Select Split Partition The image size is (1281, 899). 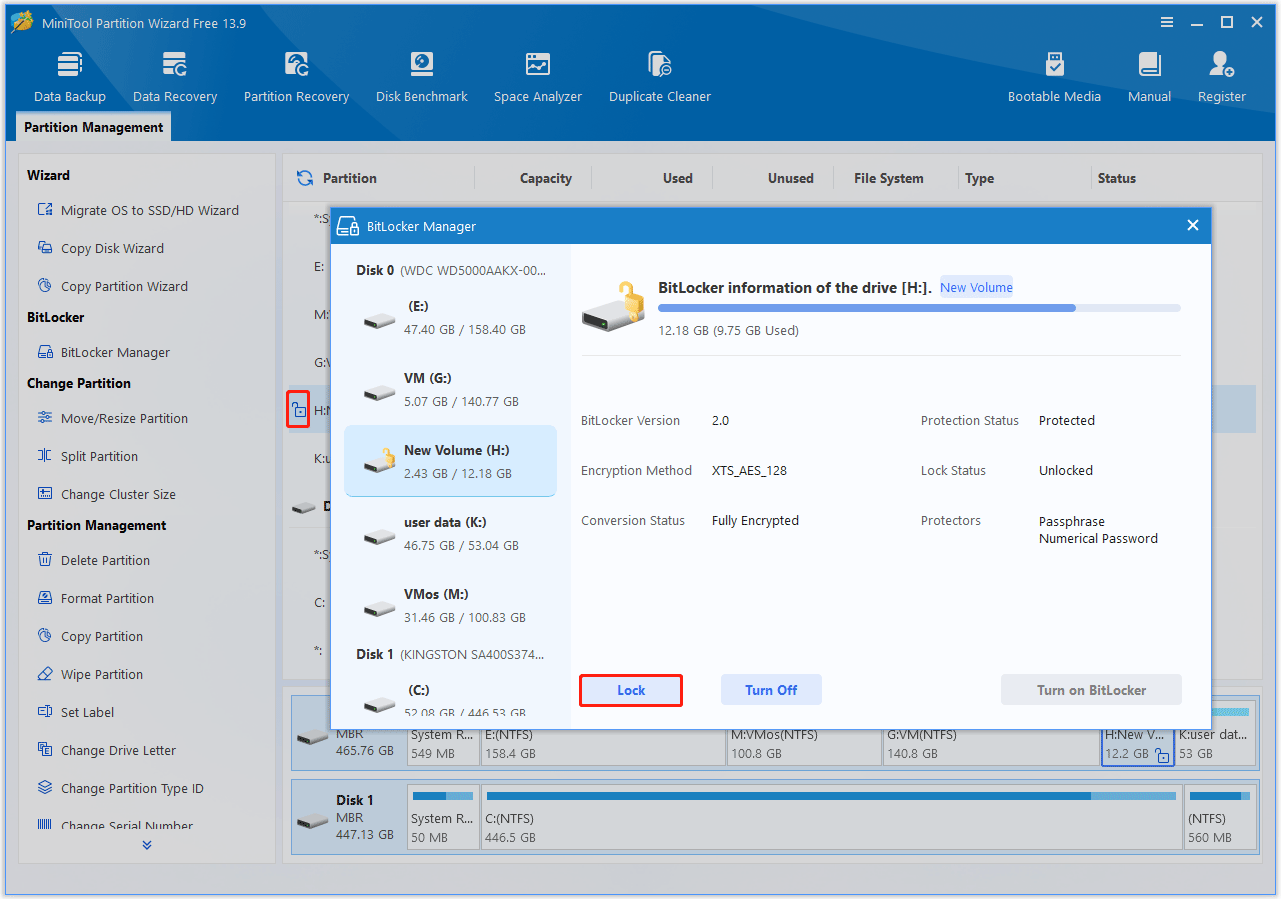(x=87, y=456)
